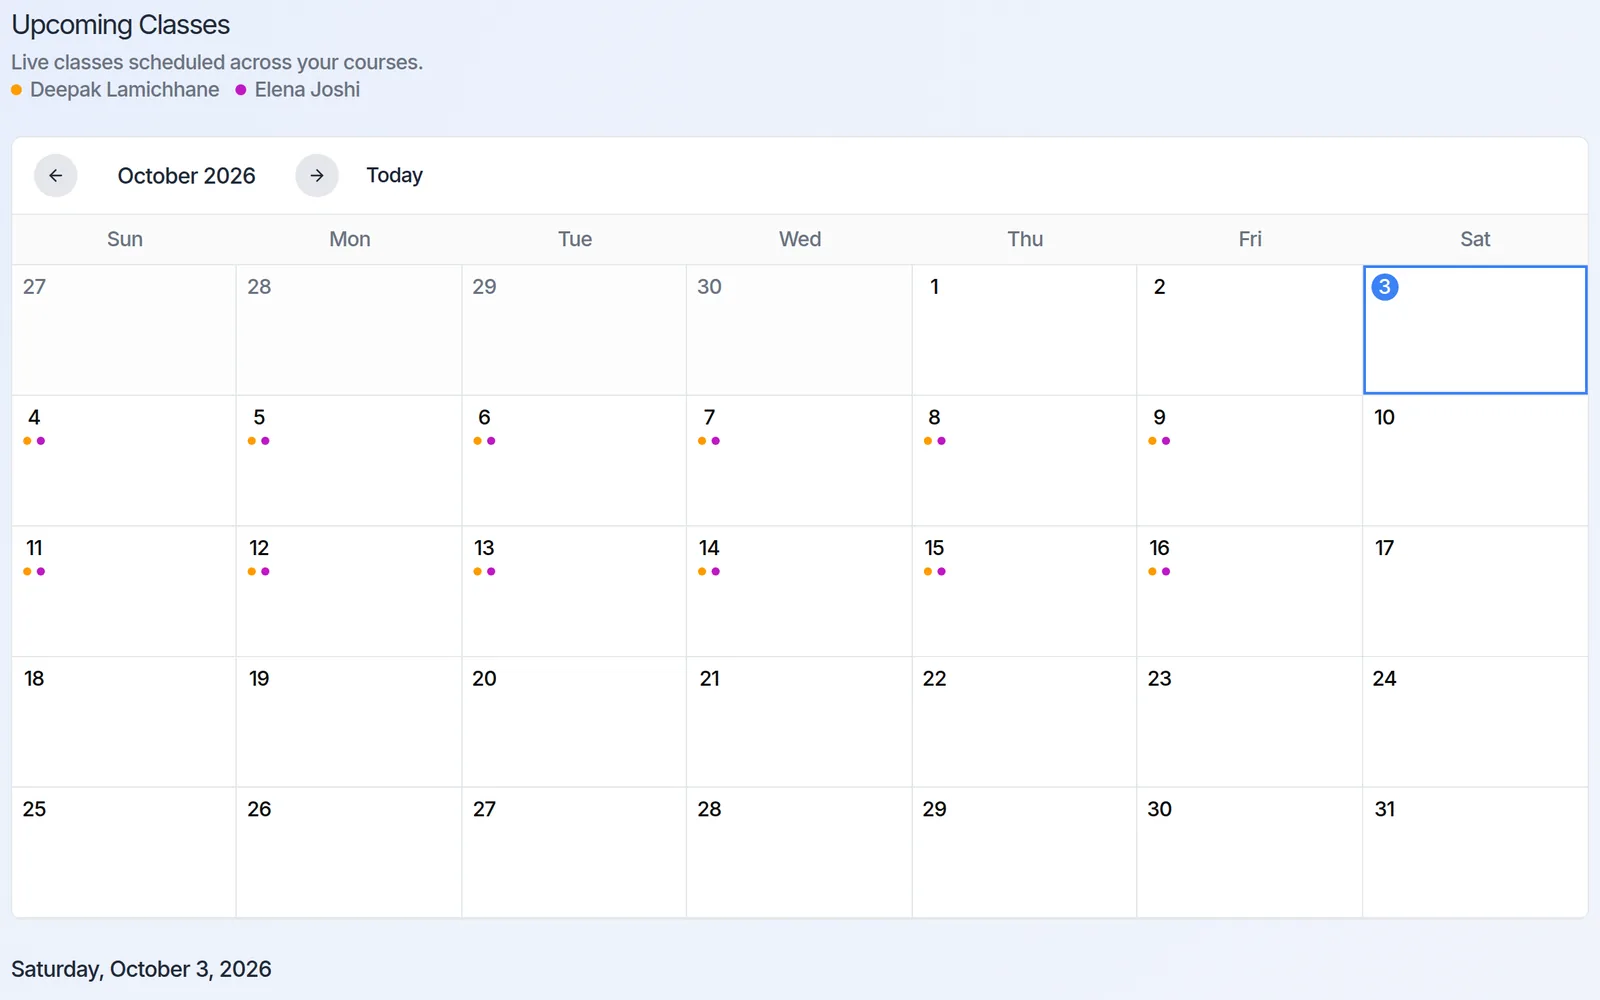Click the Wed column header
The height and width of the screenshot is (1000, 1600).
point(800,239)
